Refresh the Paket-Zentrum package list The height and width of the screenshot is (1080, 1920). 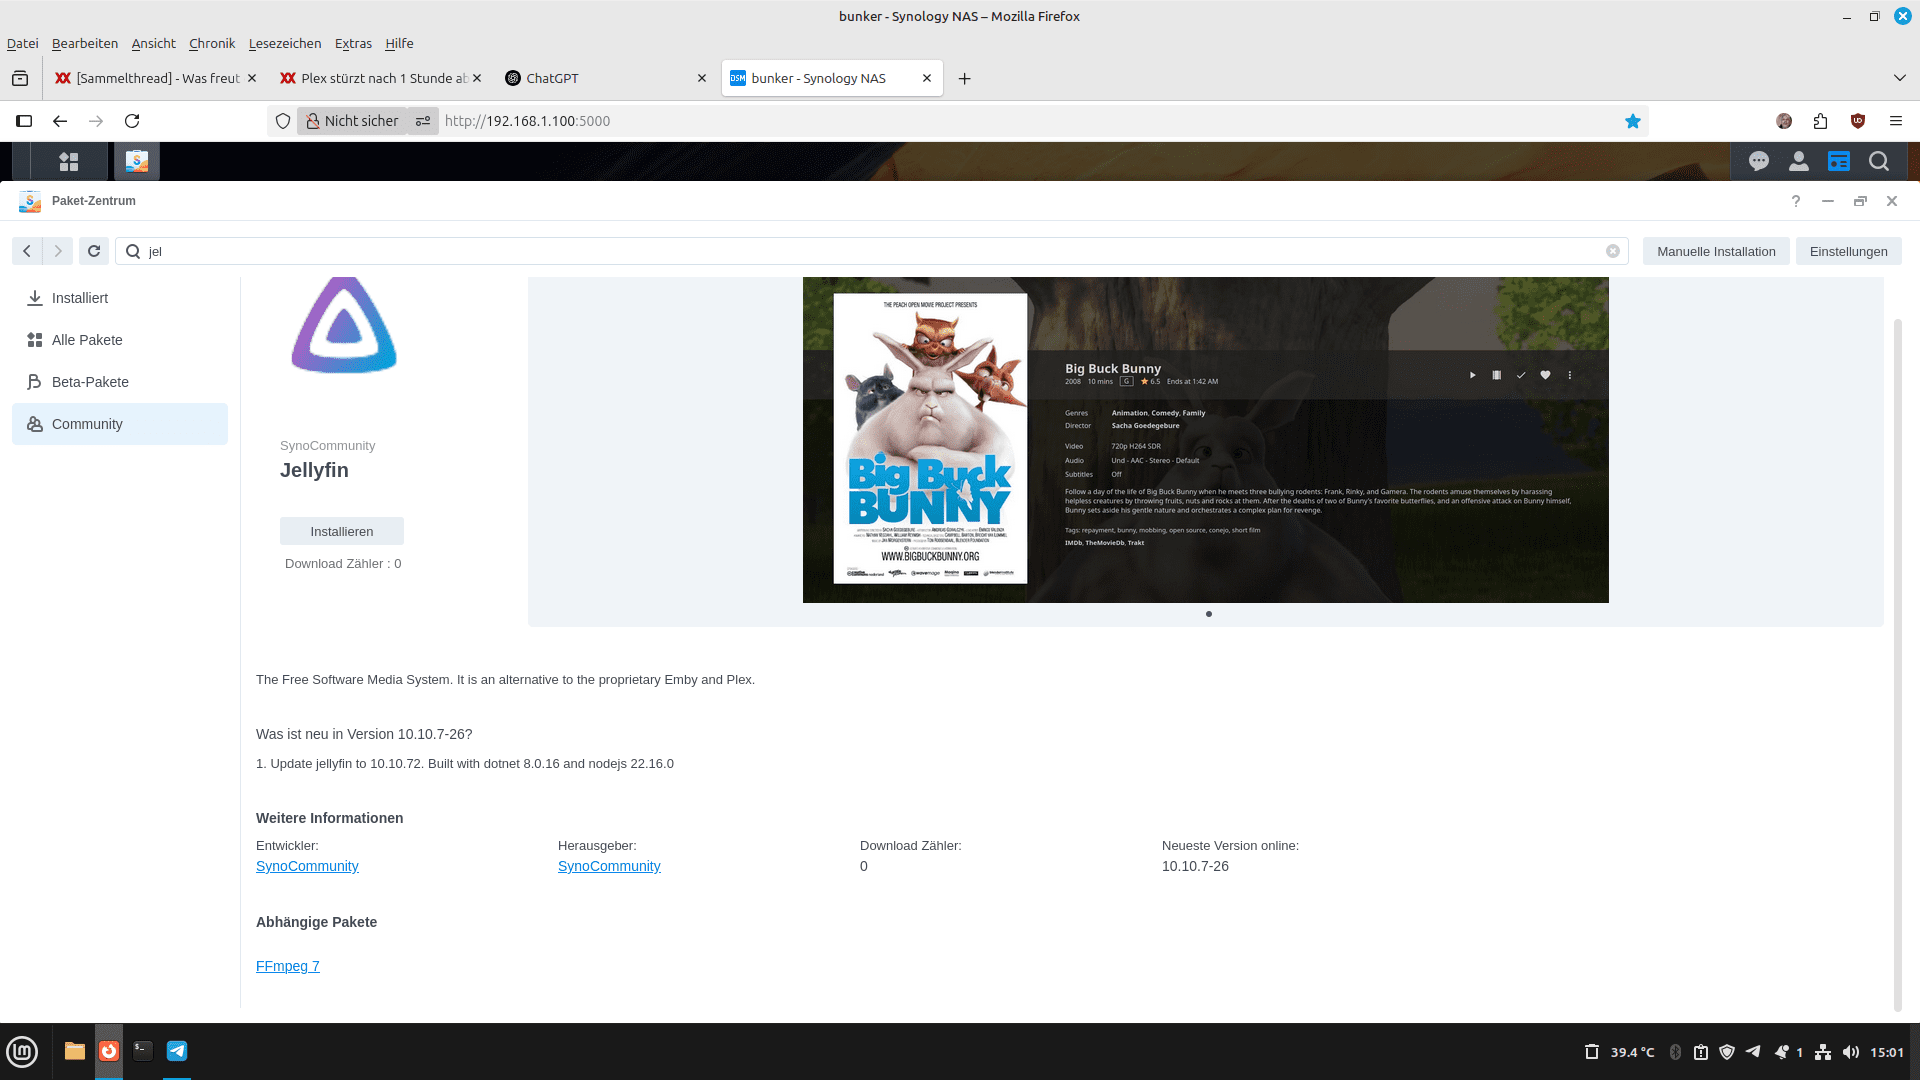pyautogui.click(x=94, y=251)
